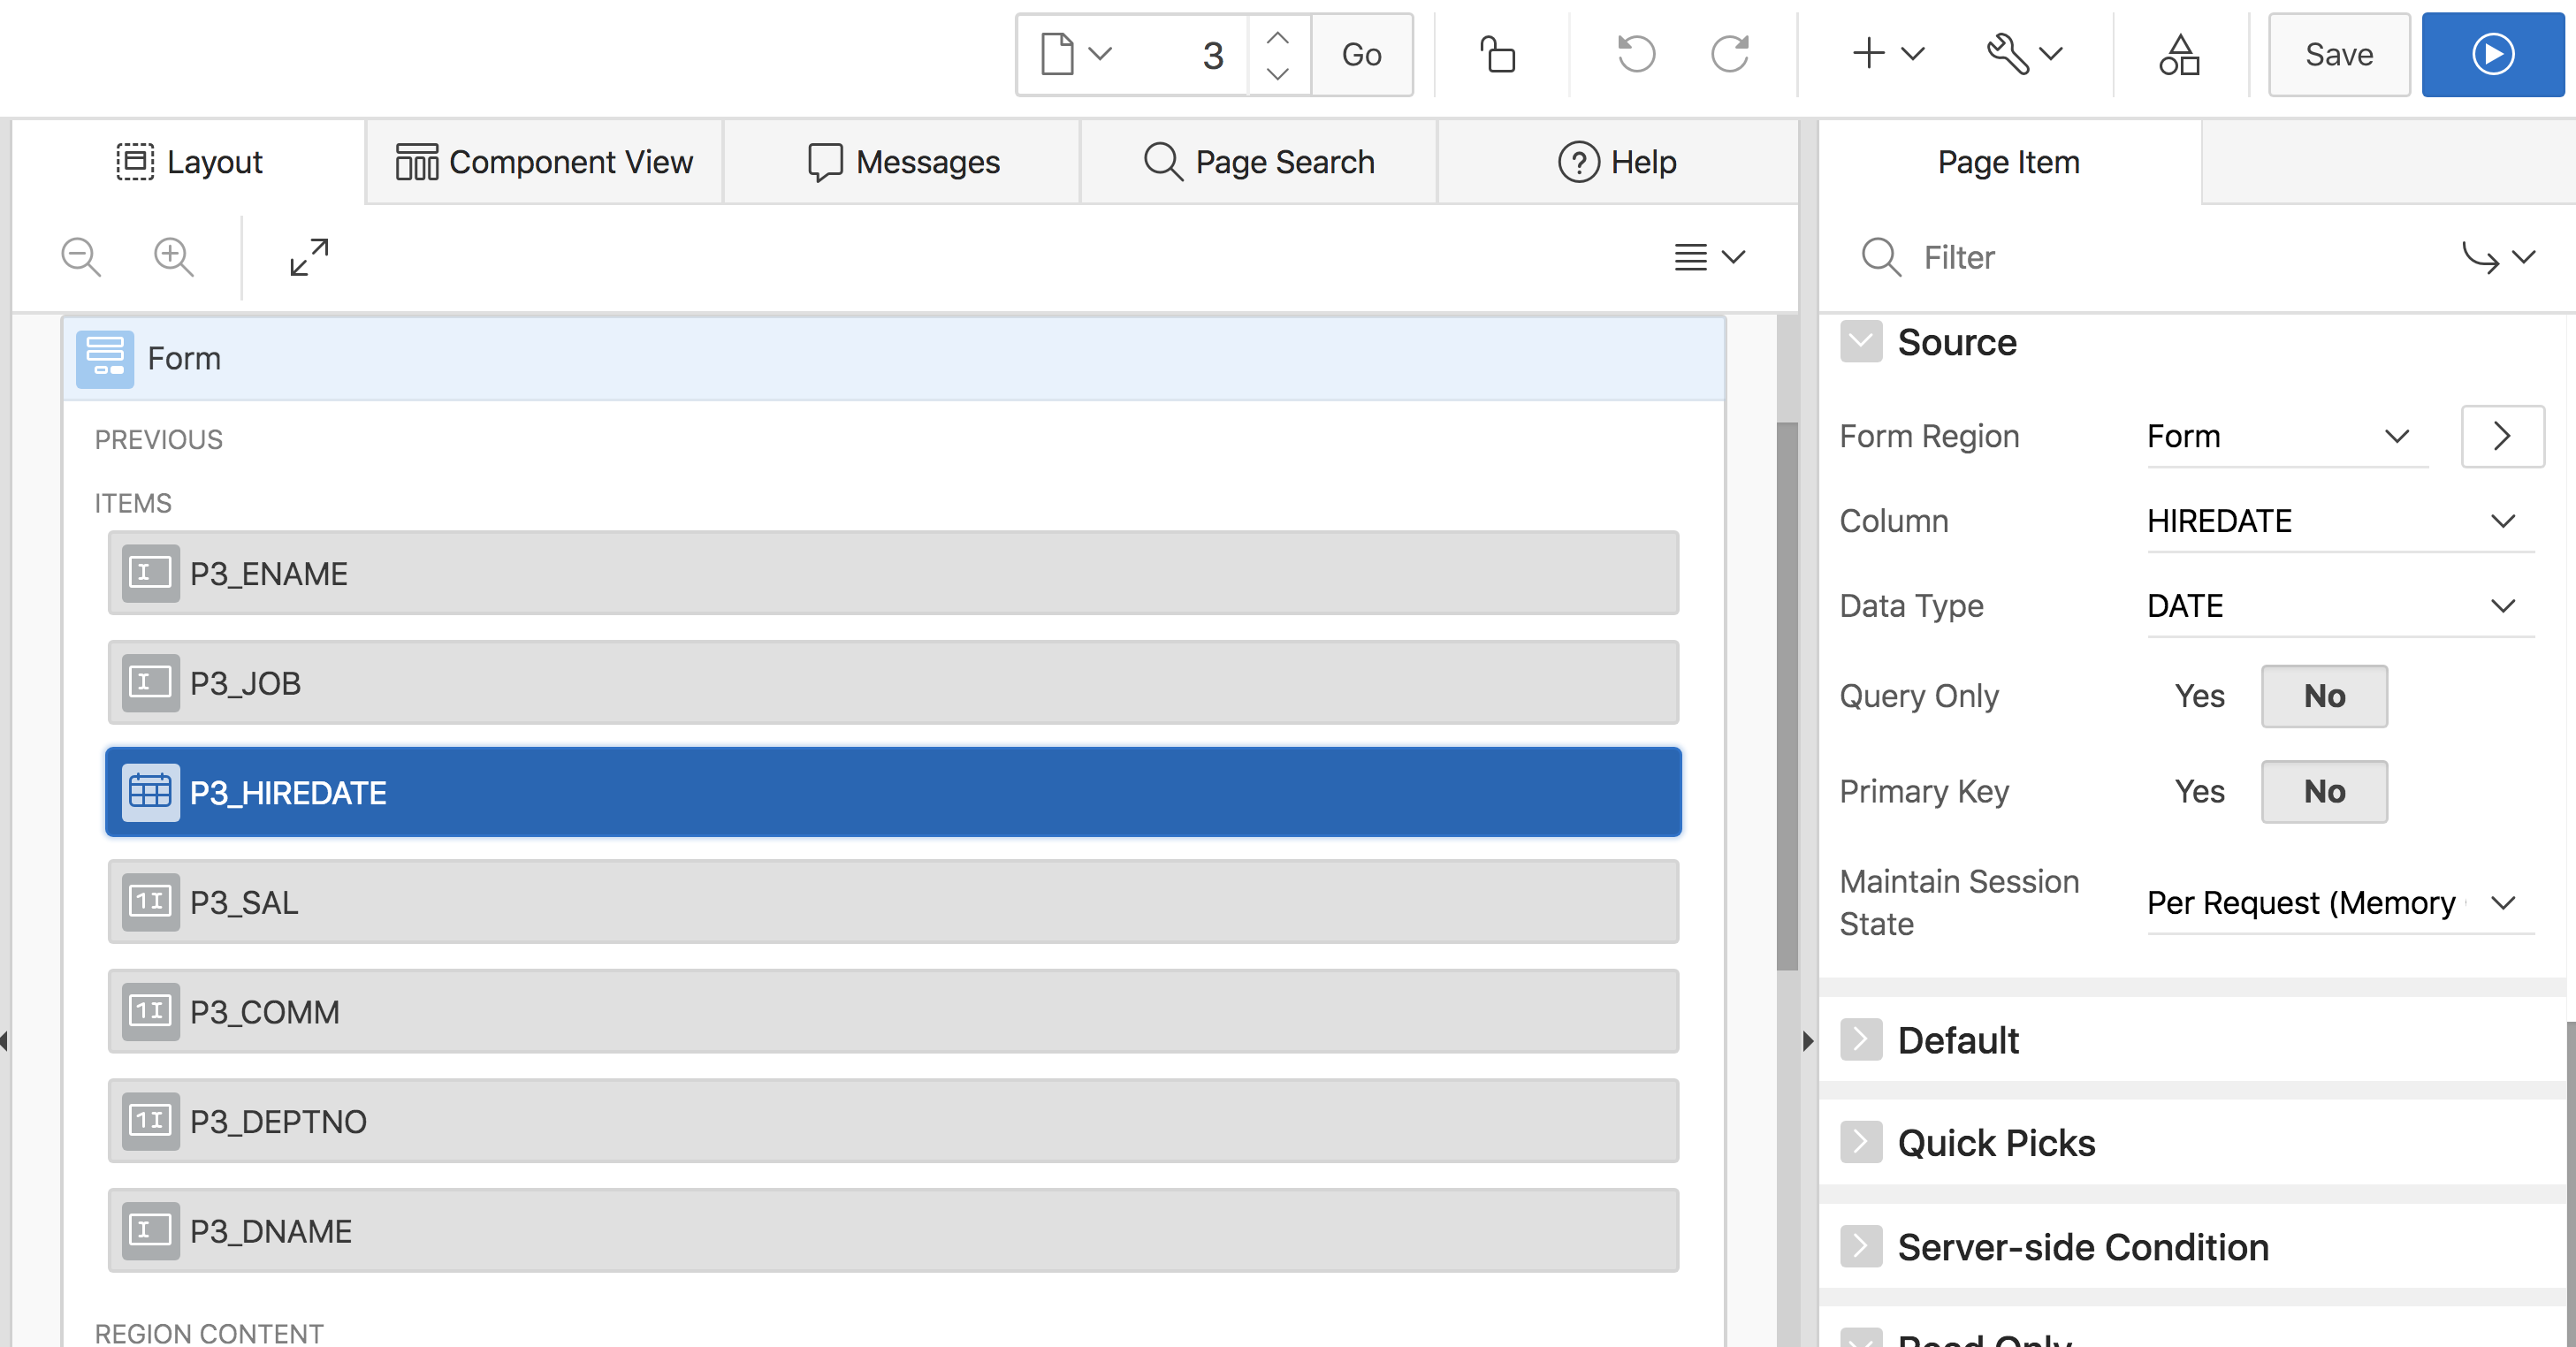Click the Save button
This screenshot has height=1347, width=2576.
click(x=2338, y=54)
